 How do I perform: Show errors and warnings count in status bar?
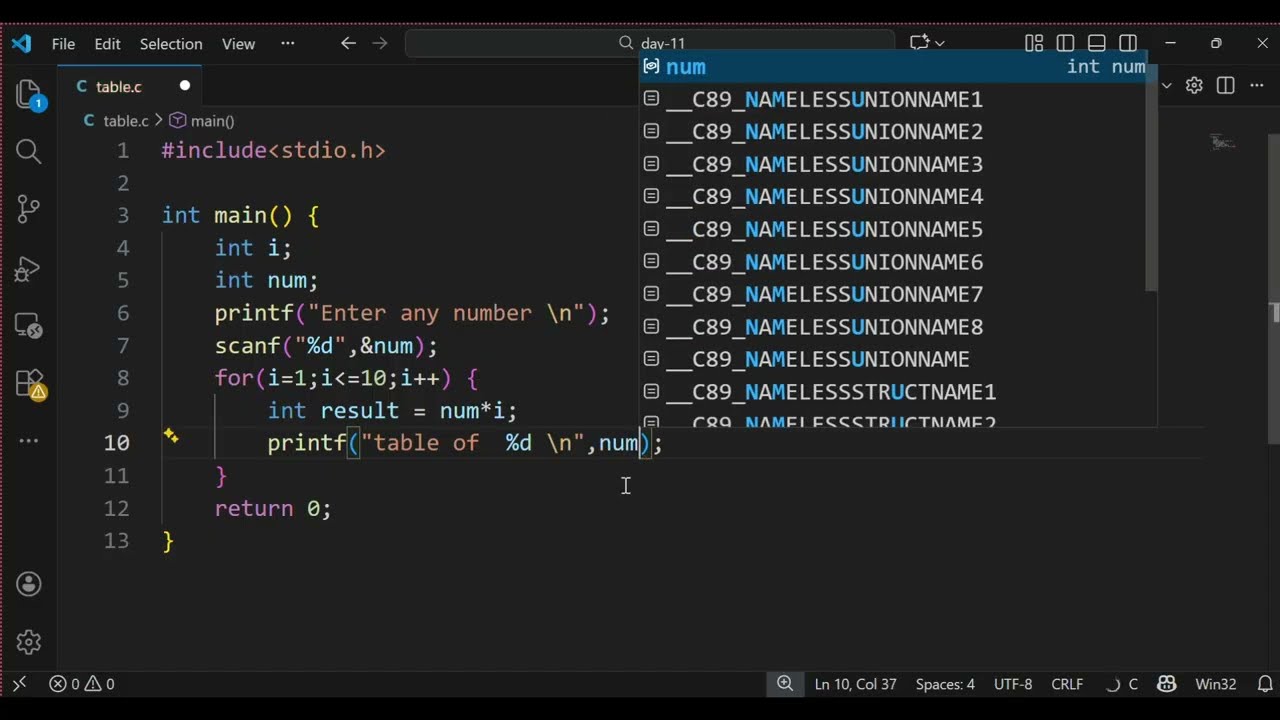[x=82, y=684]
